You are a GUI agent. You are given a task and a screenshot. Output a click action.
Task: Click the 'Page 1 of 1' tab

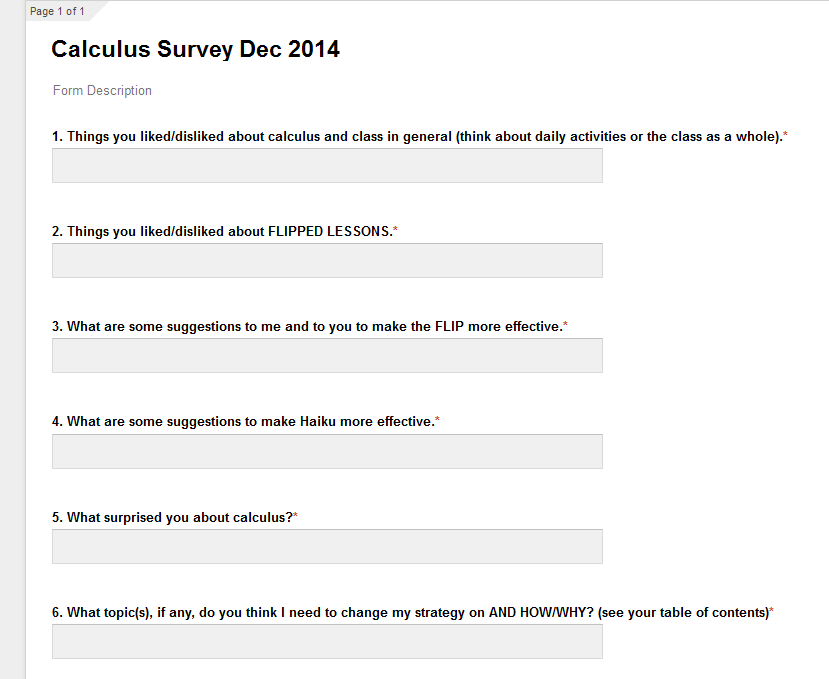tap(57, 11)
